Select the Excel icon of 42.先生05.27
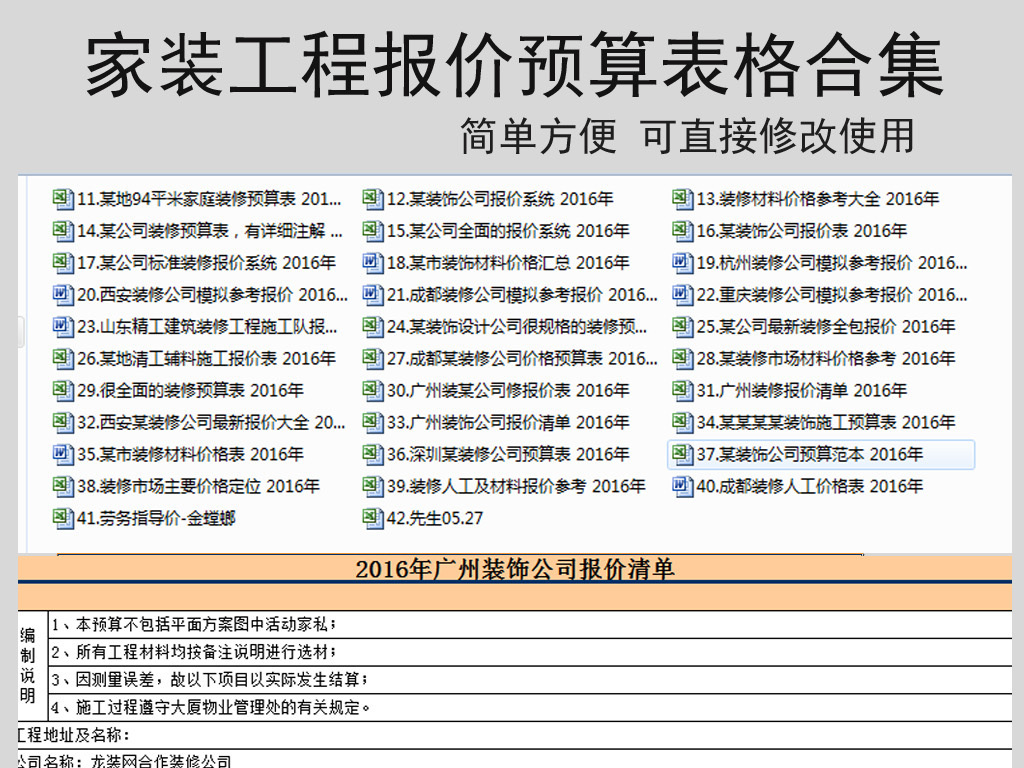The image size is (1024, 768). point(373,519)
